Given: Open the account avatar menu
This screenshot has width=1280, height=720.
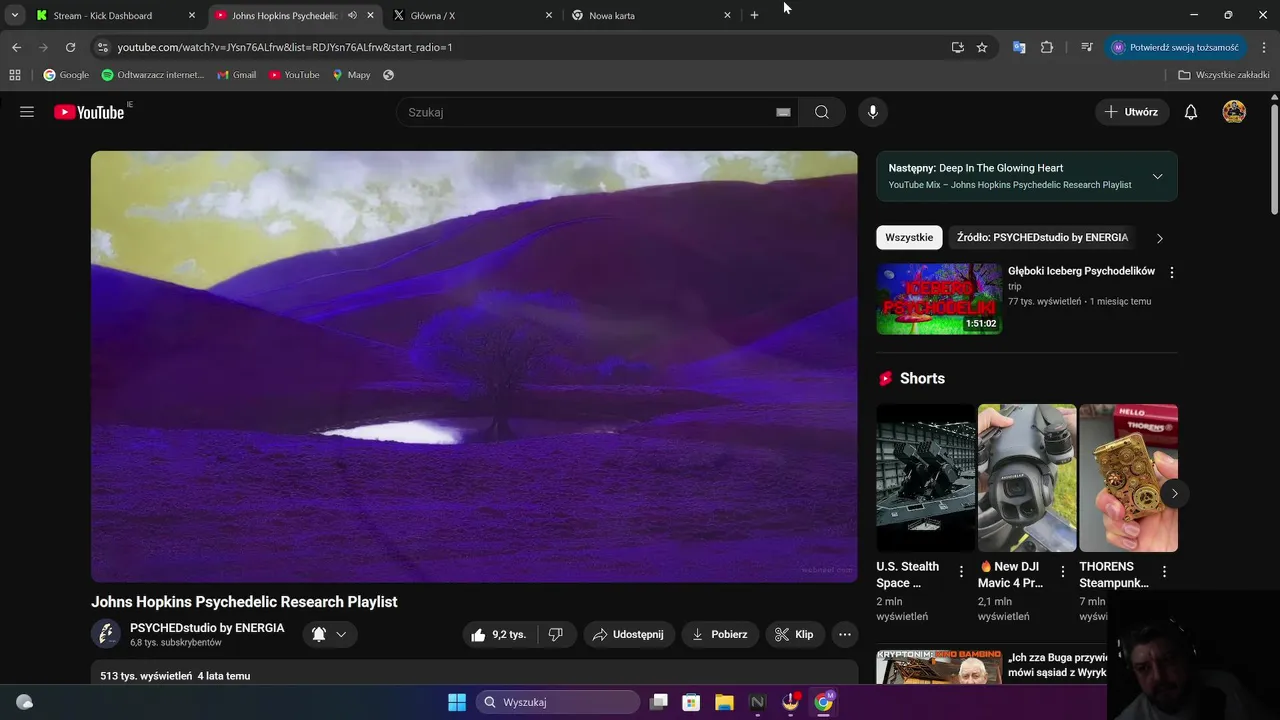Looking at the screenshot, I should (1234, 112).
